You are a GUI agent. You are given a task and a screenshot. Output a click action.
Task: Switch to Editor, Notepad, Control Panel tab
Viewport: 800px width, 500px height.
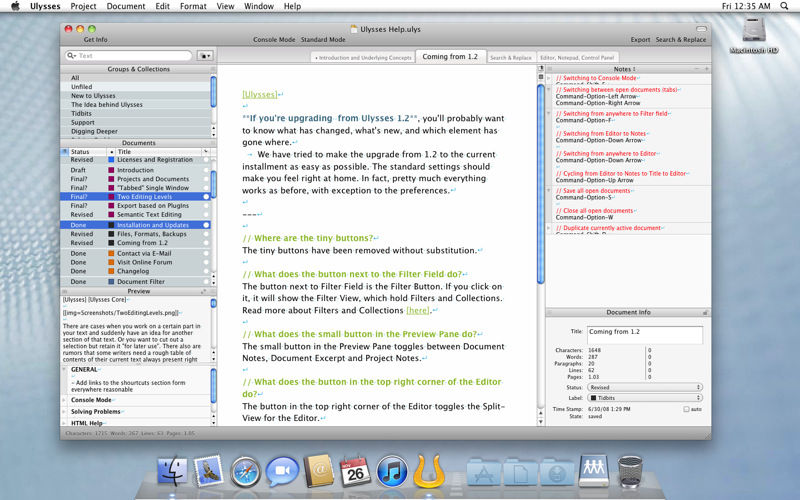577,58
